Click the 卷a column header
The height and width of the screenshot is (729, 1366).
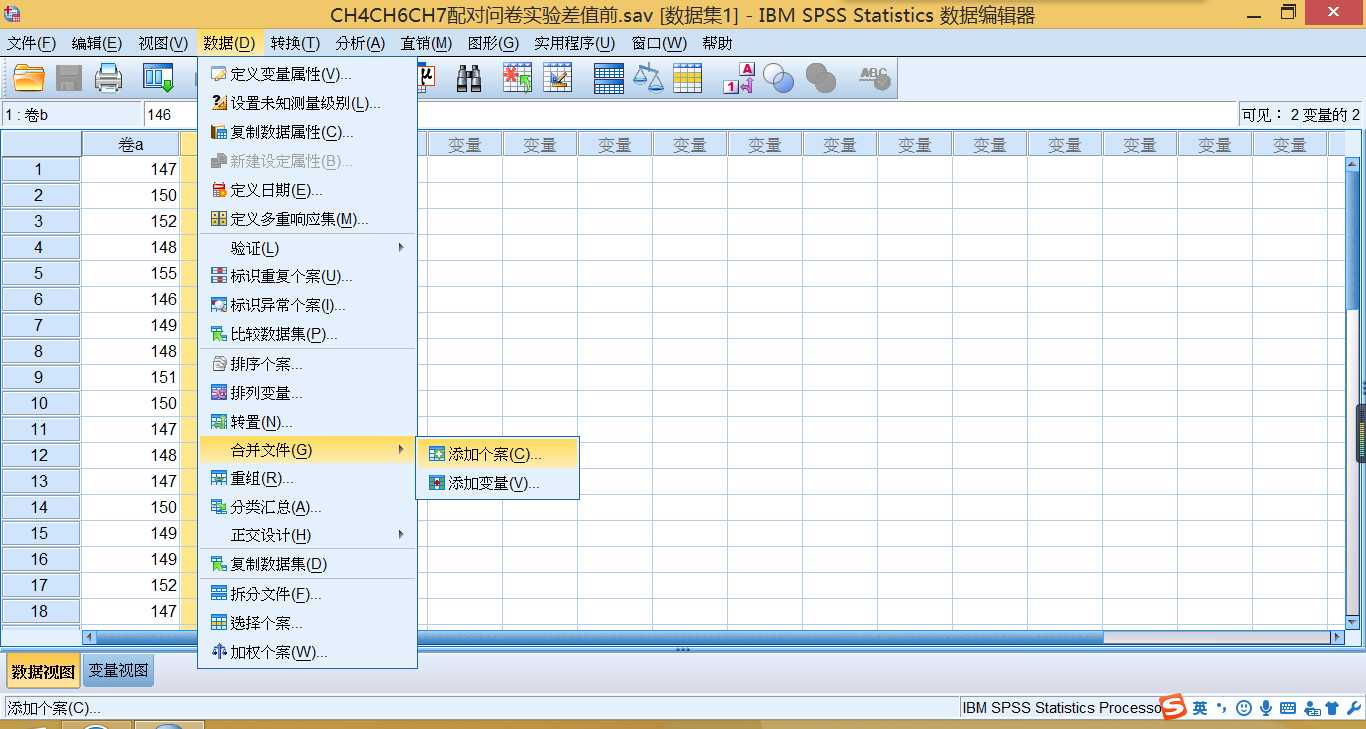[131, 144]
